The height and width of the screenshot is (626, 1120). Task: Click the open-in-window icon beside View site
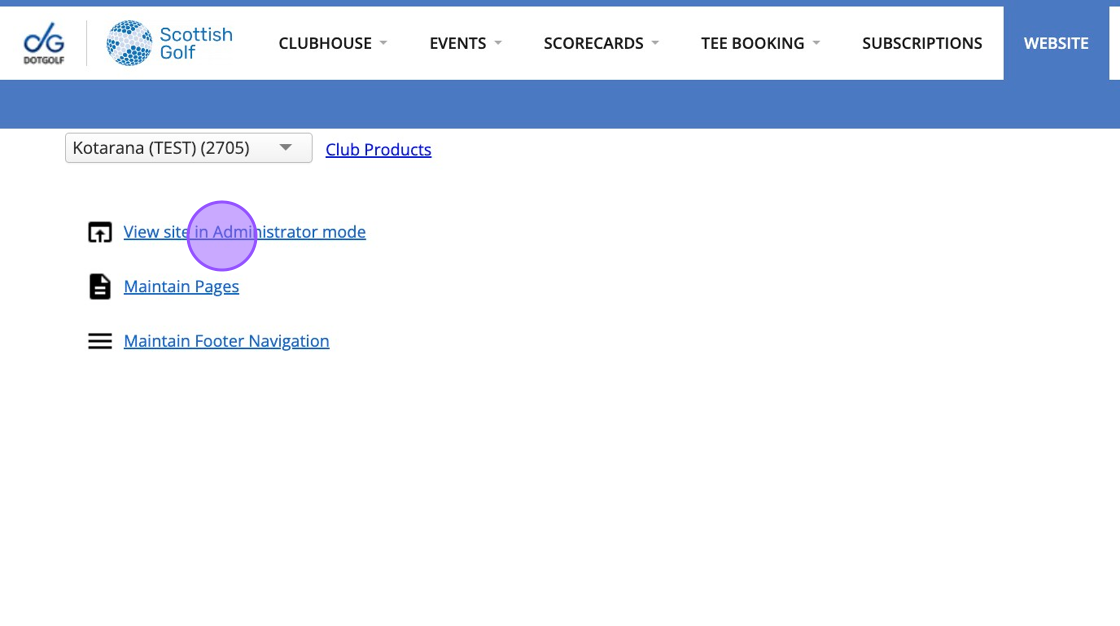[x=100, y=232]
